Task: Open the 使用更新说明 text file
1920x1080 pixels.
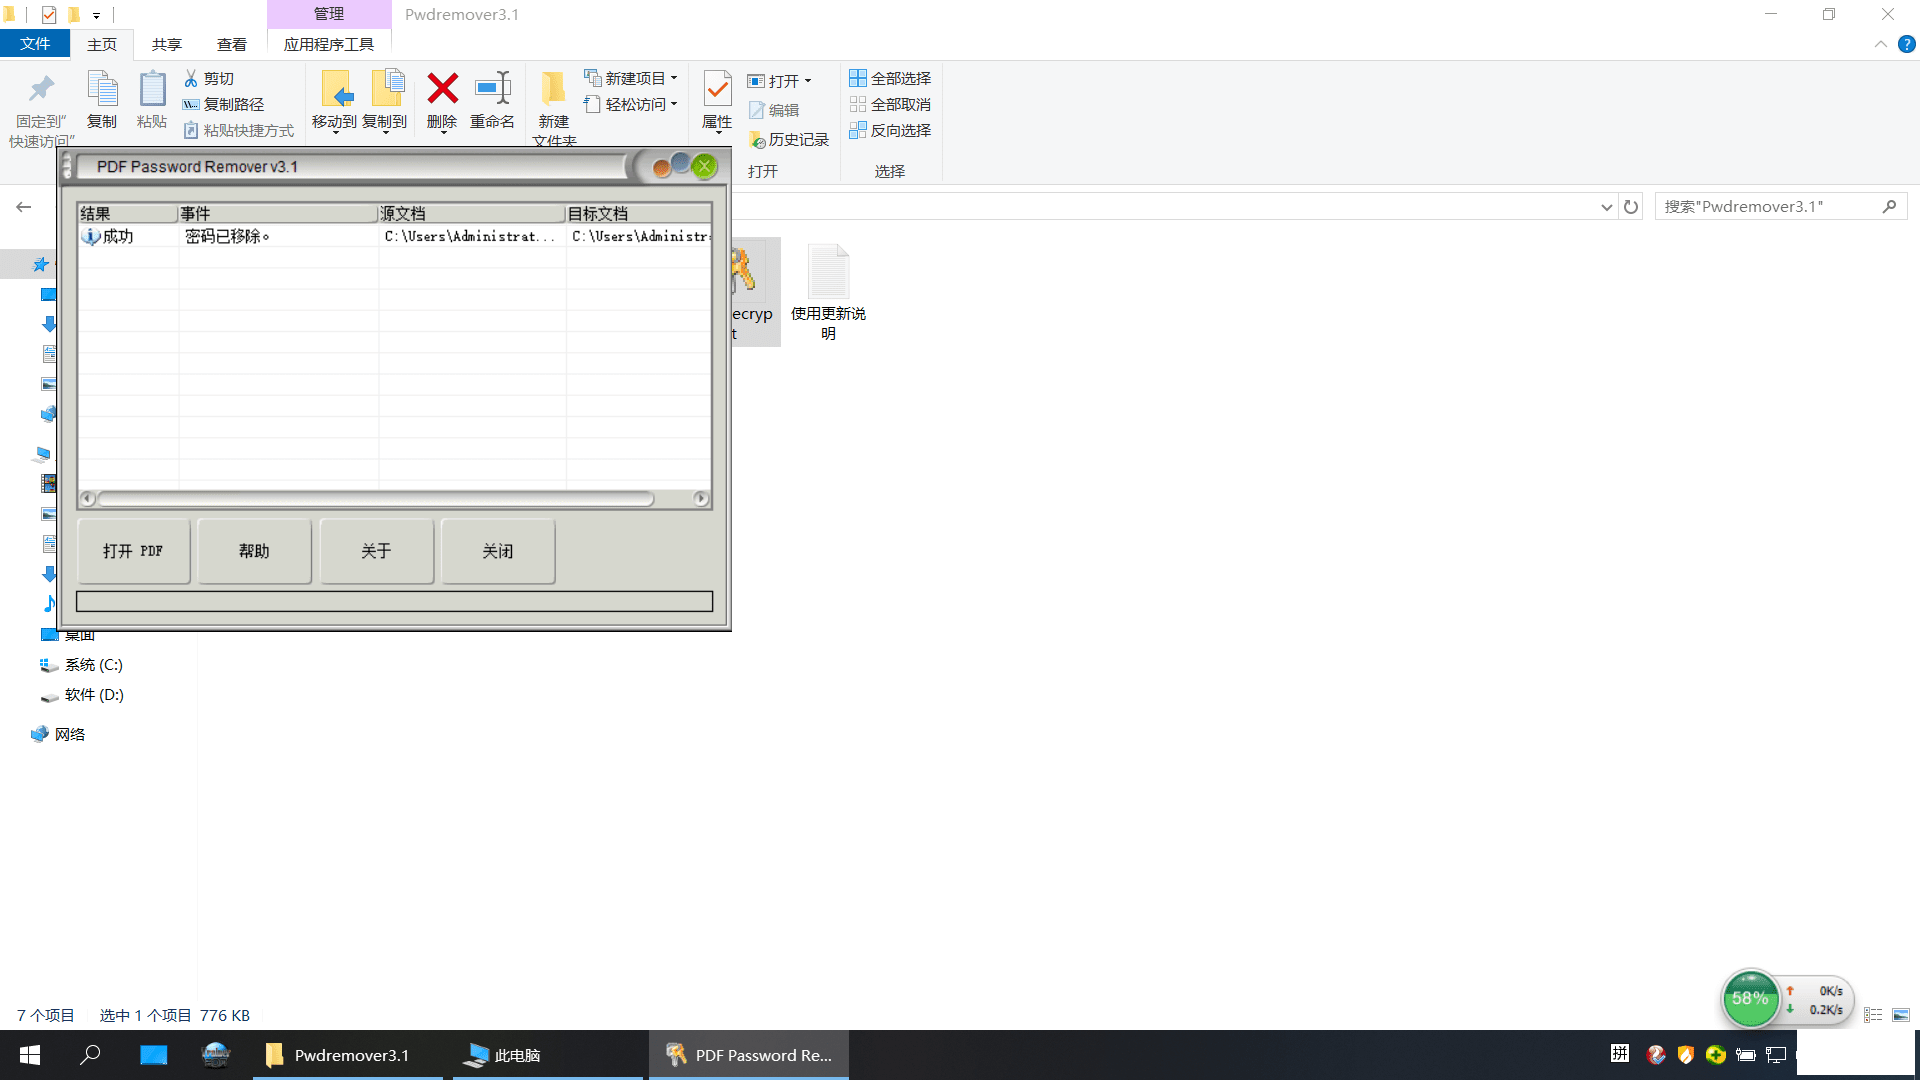Action: [828, 292]
